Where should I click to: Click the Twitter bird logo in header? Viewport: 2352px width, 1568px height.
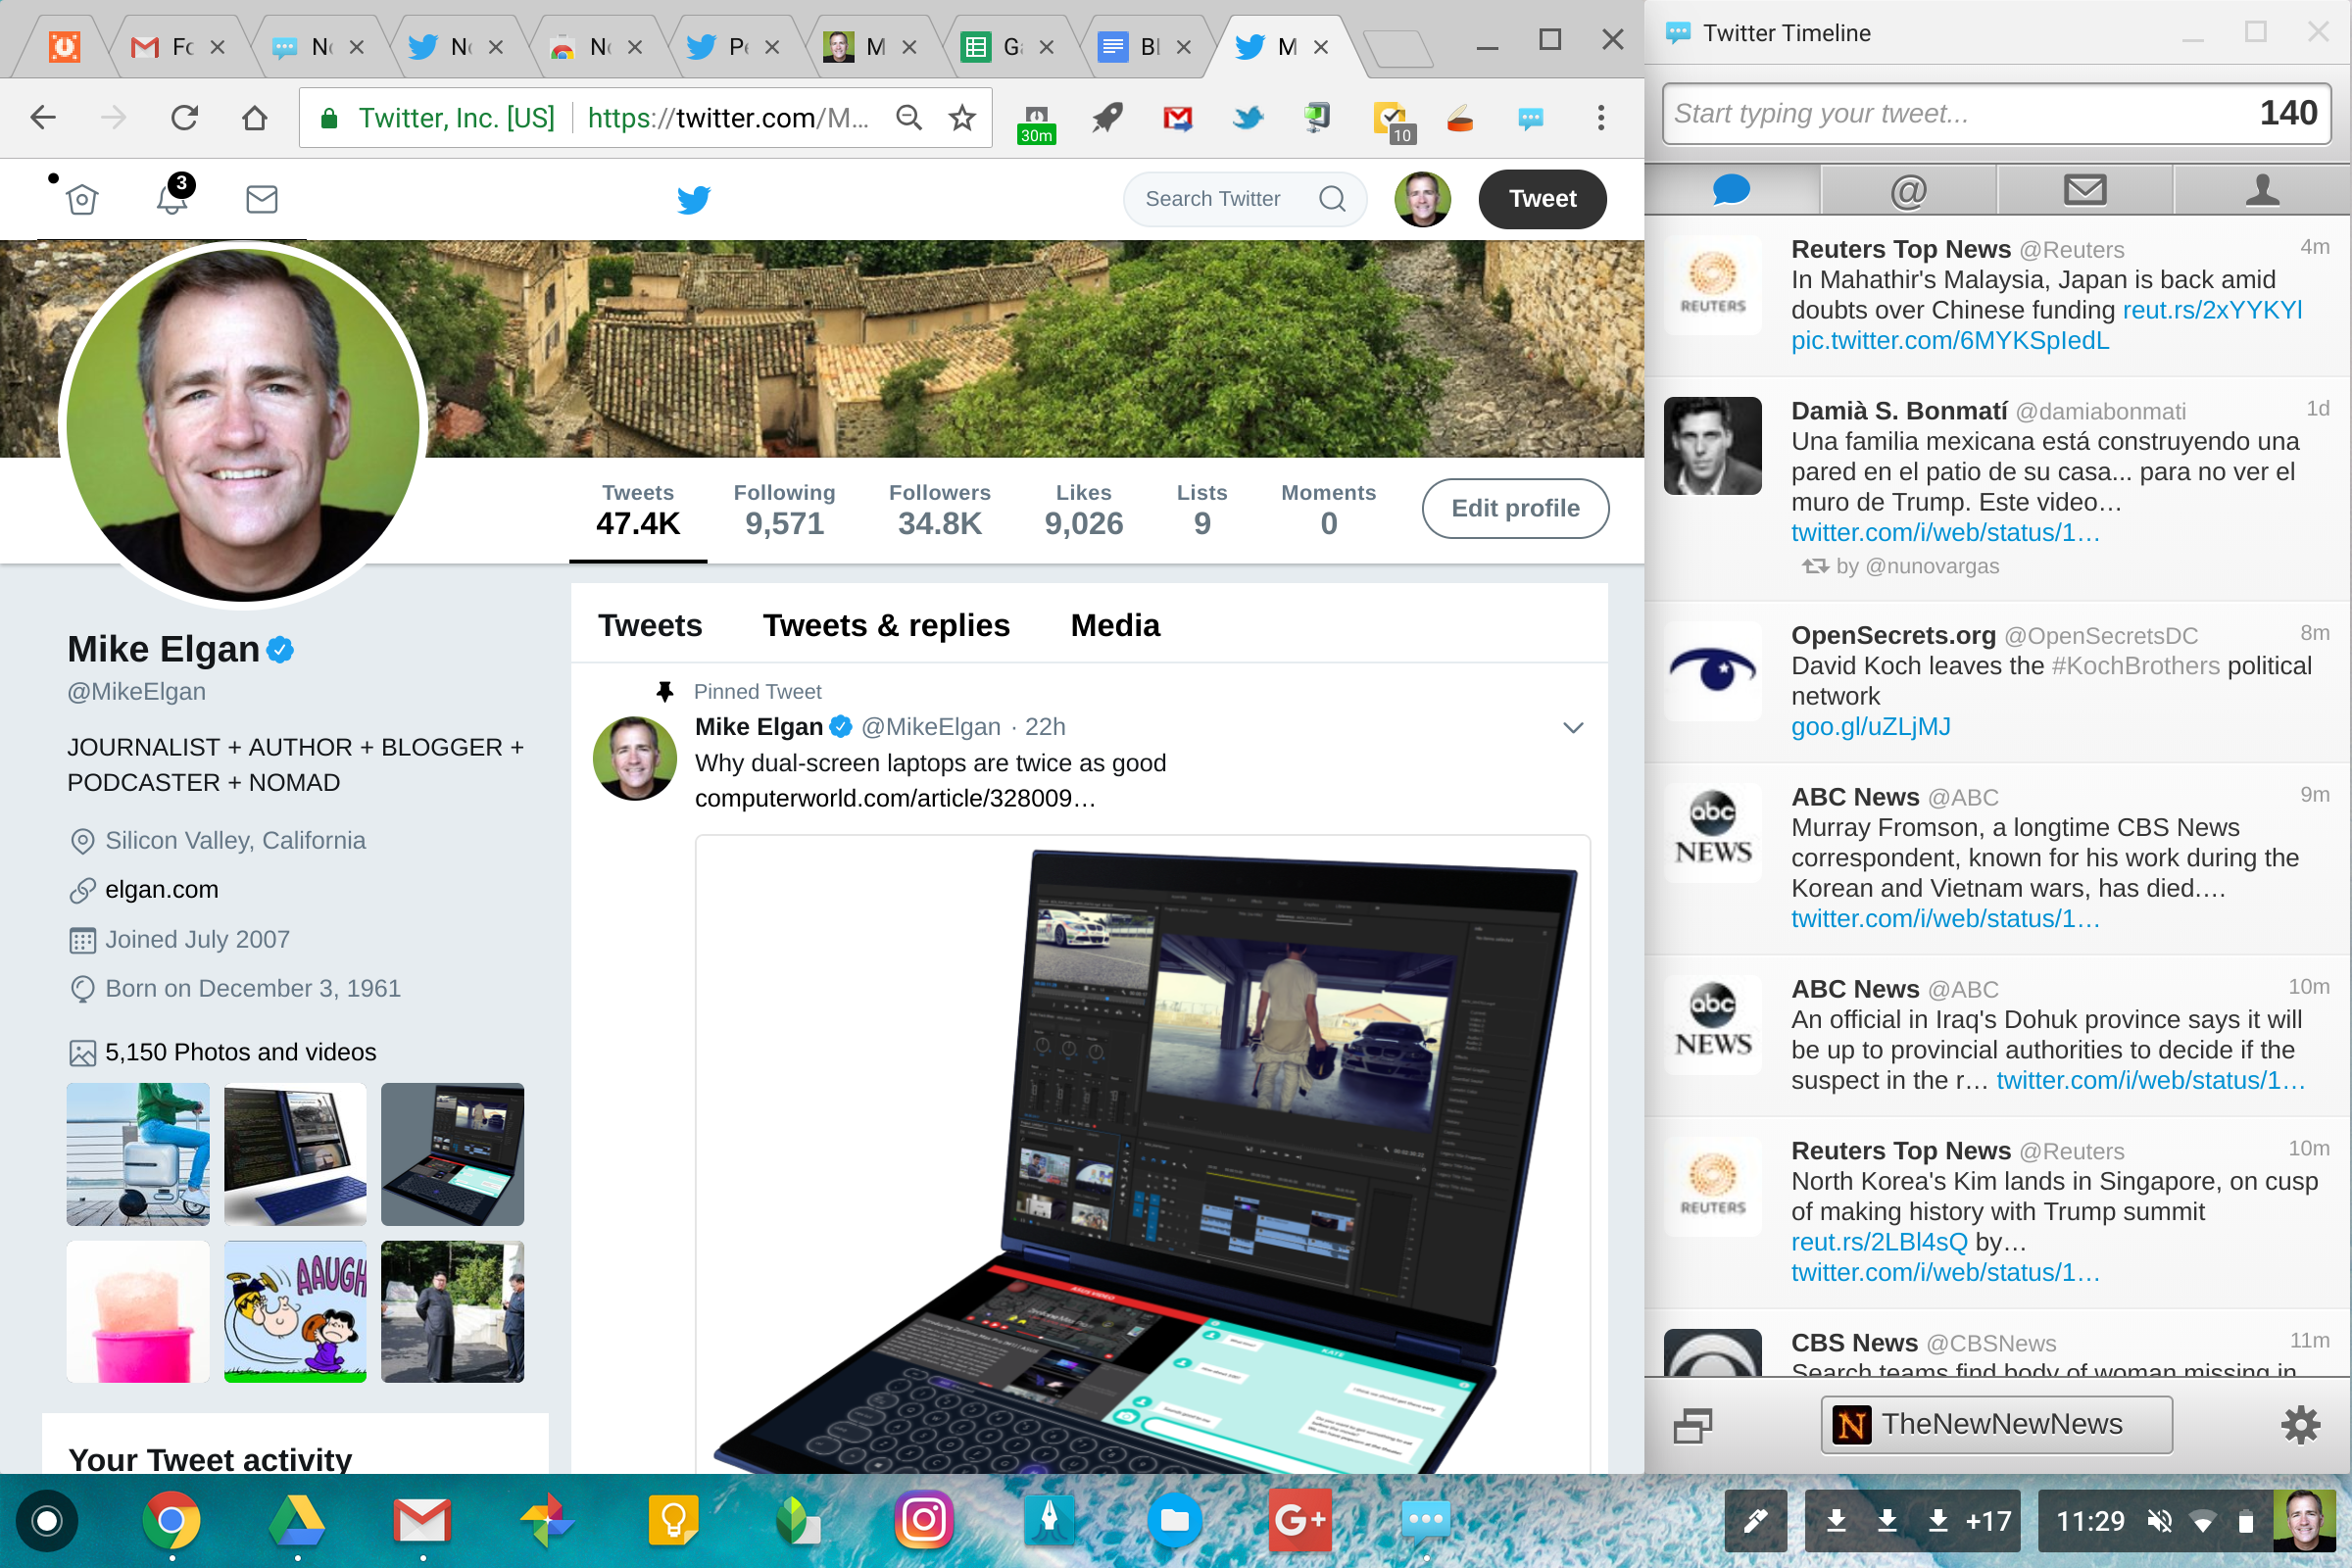[x=694, y=199]
